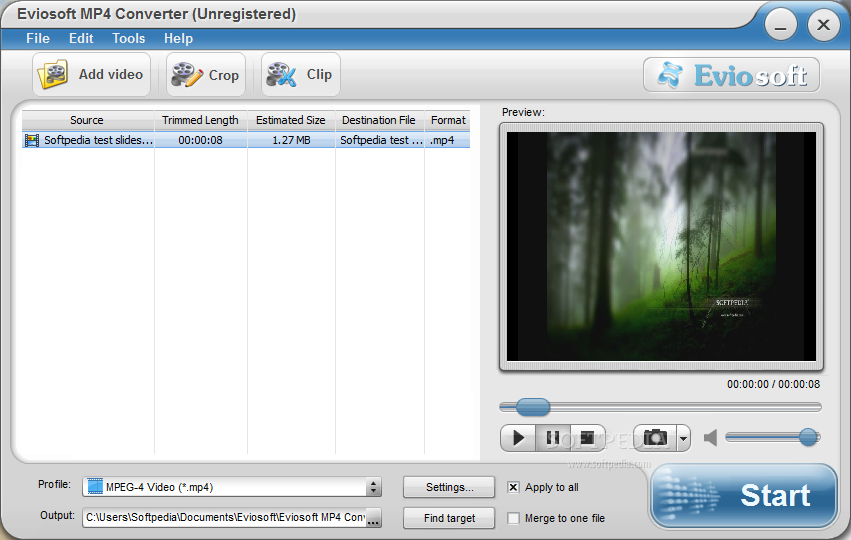Click the Settings... button
This screenshot has height=540, width=851.
tap(449, 487)
